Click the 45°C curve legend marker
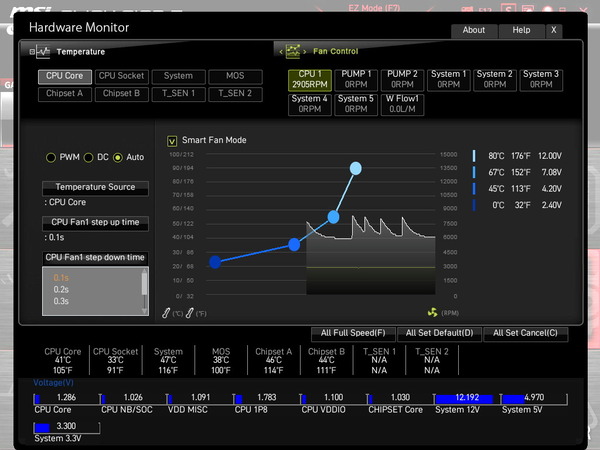This screenshot has width=600, height=450. point(474,188)
